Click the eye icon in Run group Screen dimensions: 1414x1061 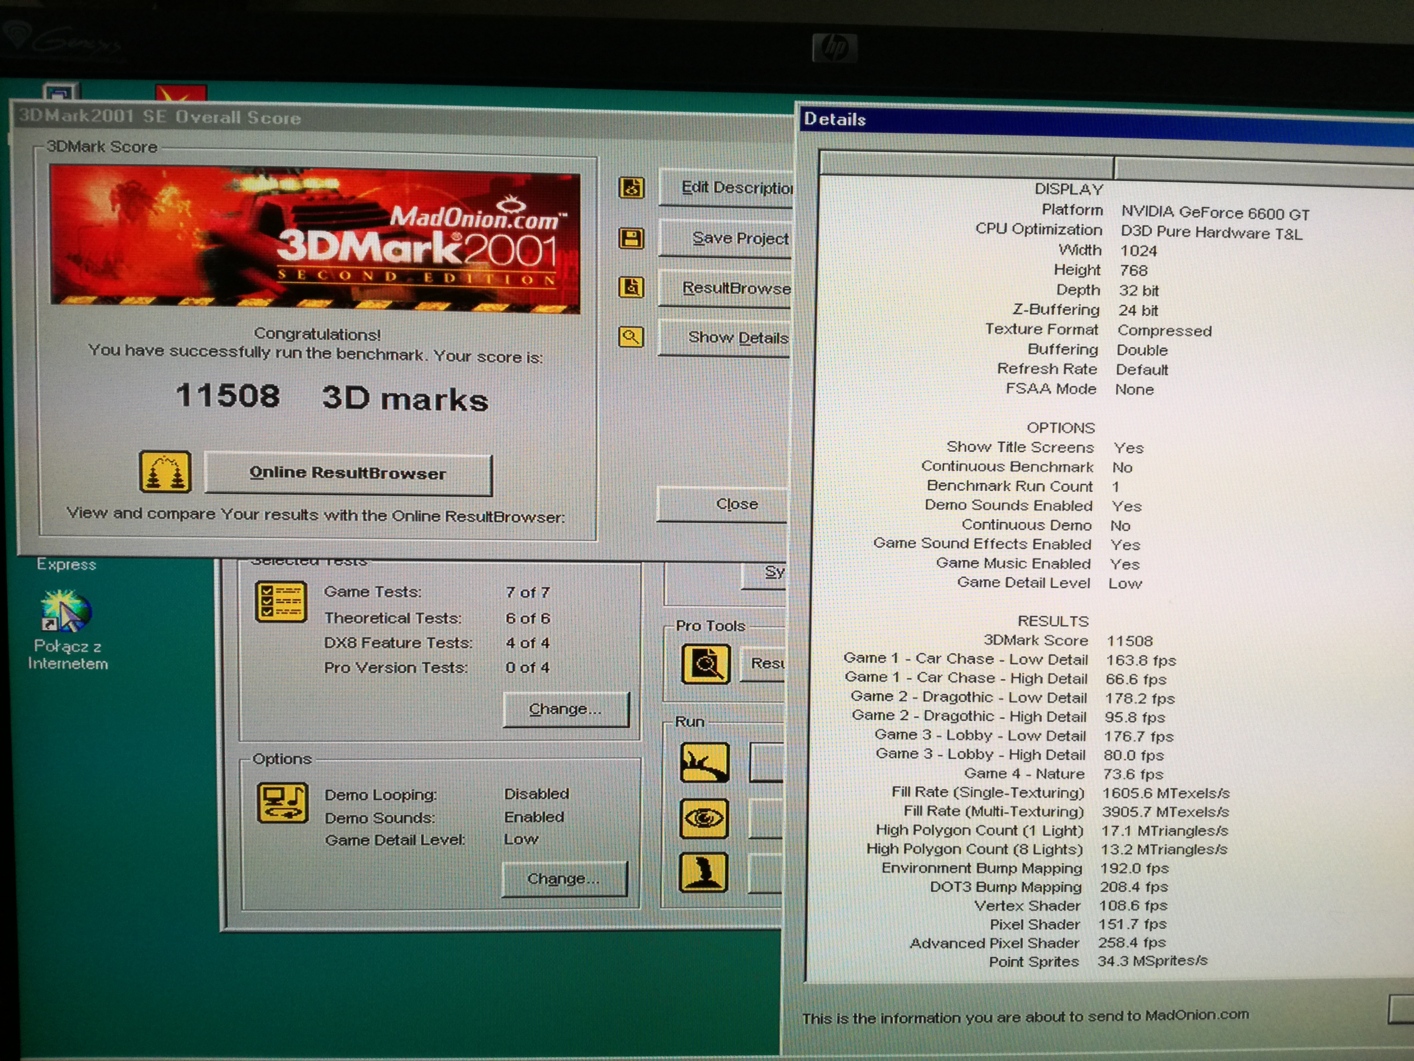[x=704, y=818]
